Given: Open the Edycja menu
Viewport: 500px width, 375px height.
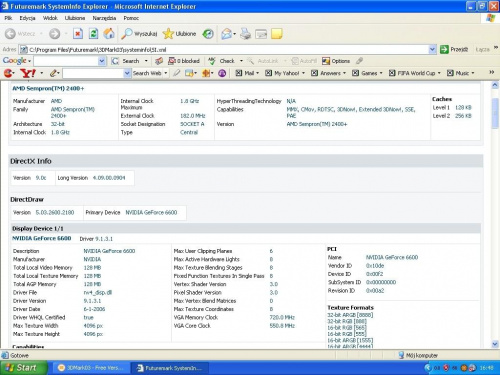Looking at the screenshot, I should pyautogui.click(x=27, y=18).
